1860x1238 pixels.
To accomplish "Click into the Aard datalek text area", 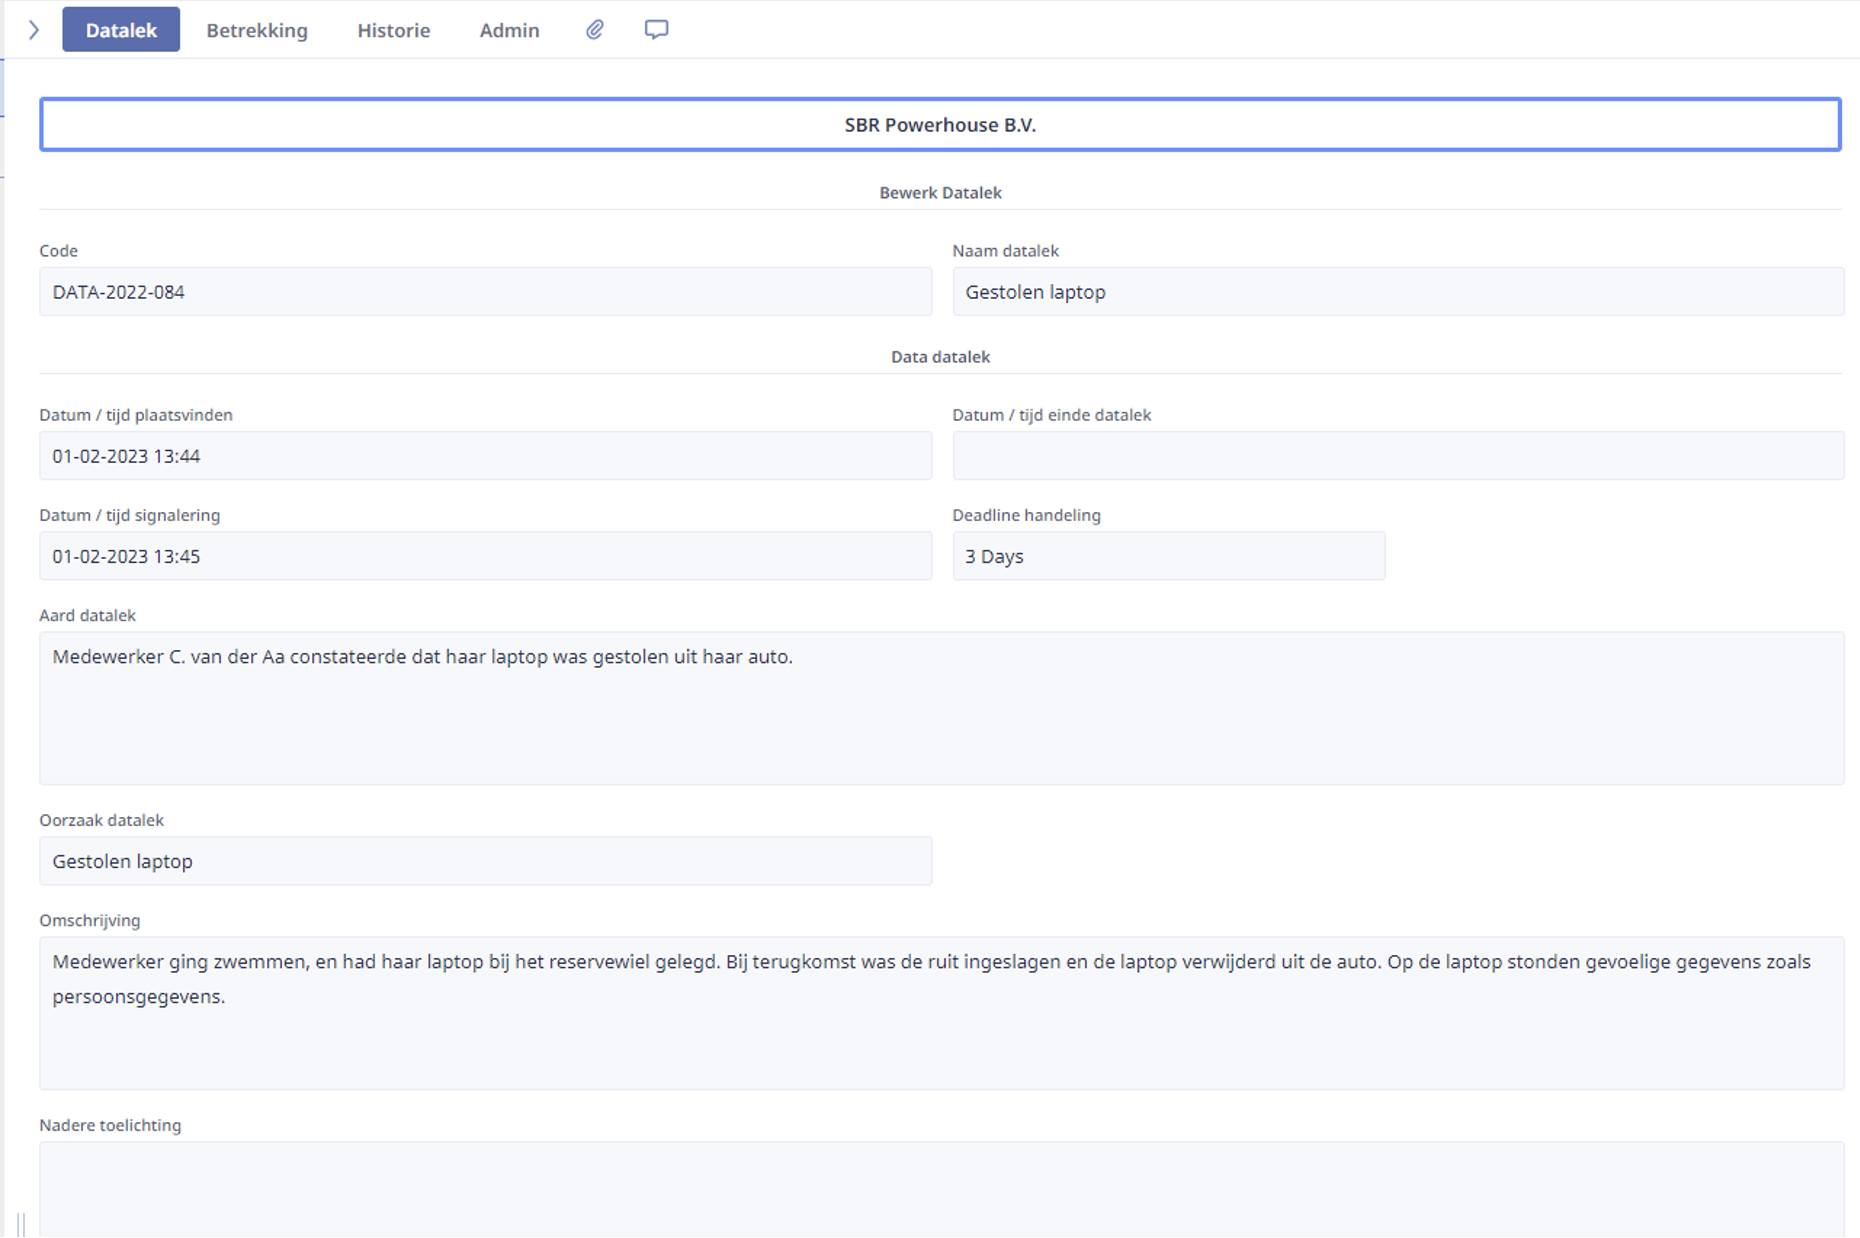I will point(942,708).
